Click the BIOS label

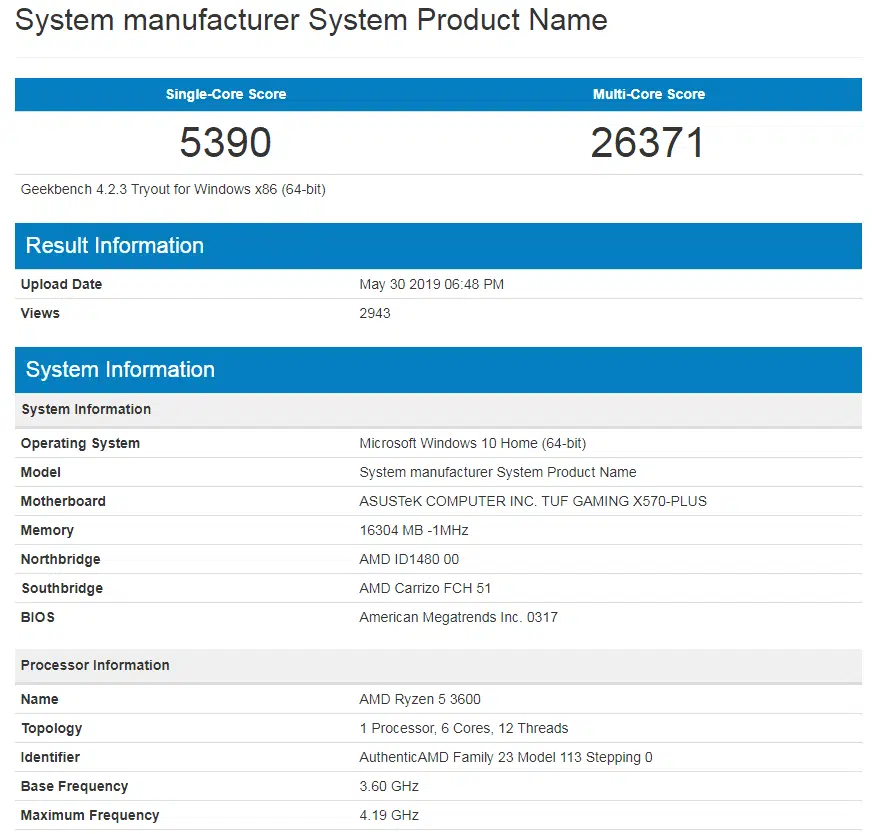(x=38, y=617)
